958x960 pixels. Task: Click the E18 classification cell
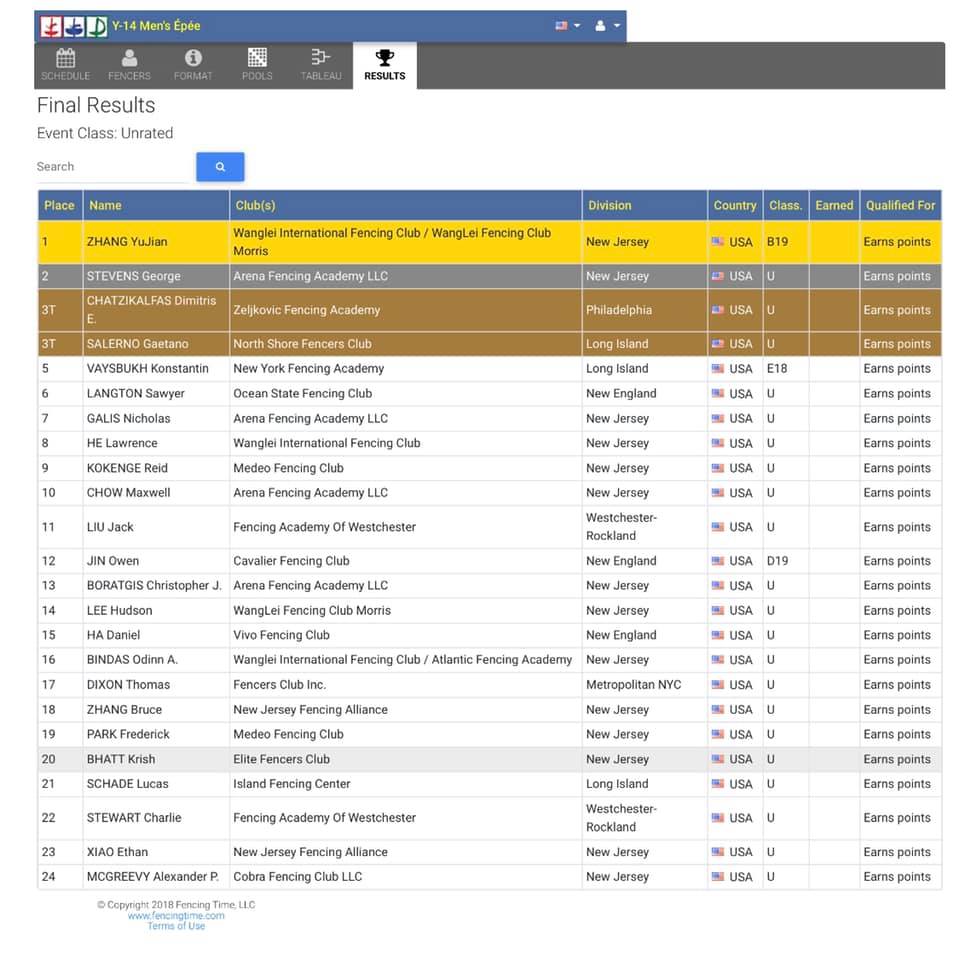click(x=785, y=369)
